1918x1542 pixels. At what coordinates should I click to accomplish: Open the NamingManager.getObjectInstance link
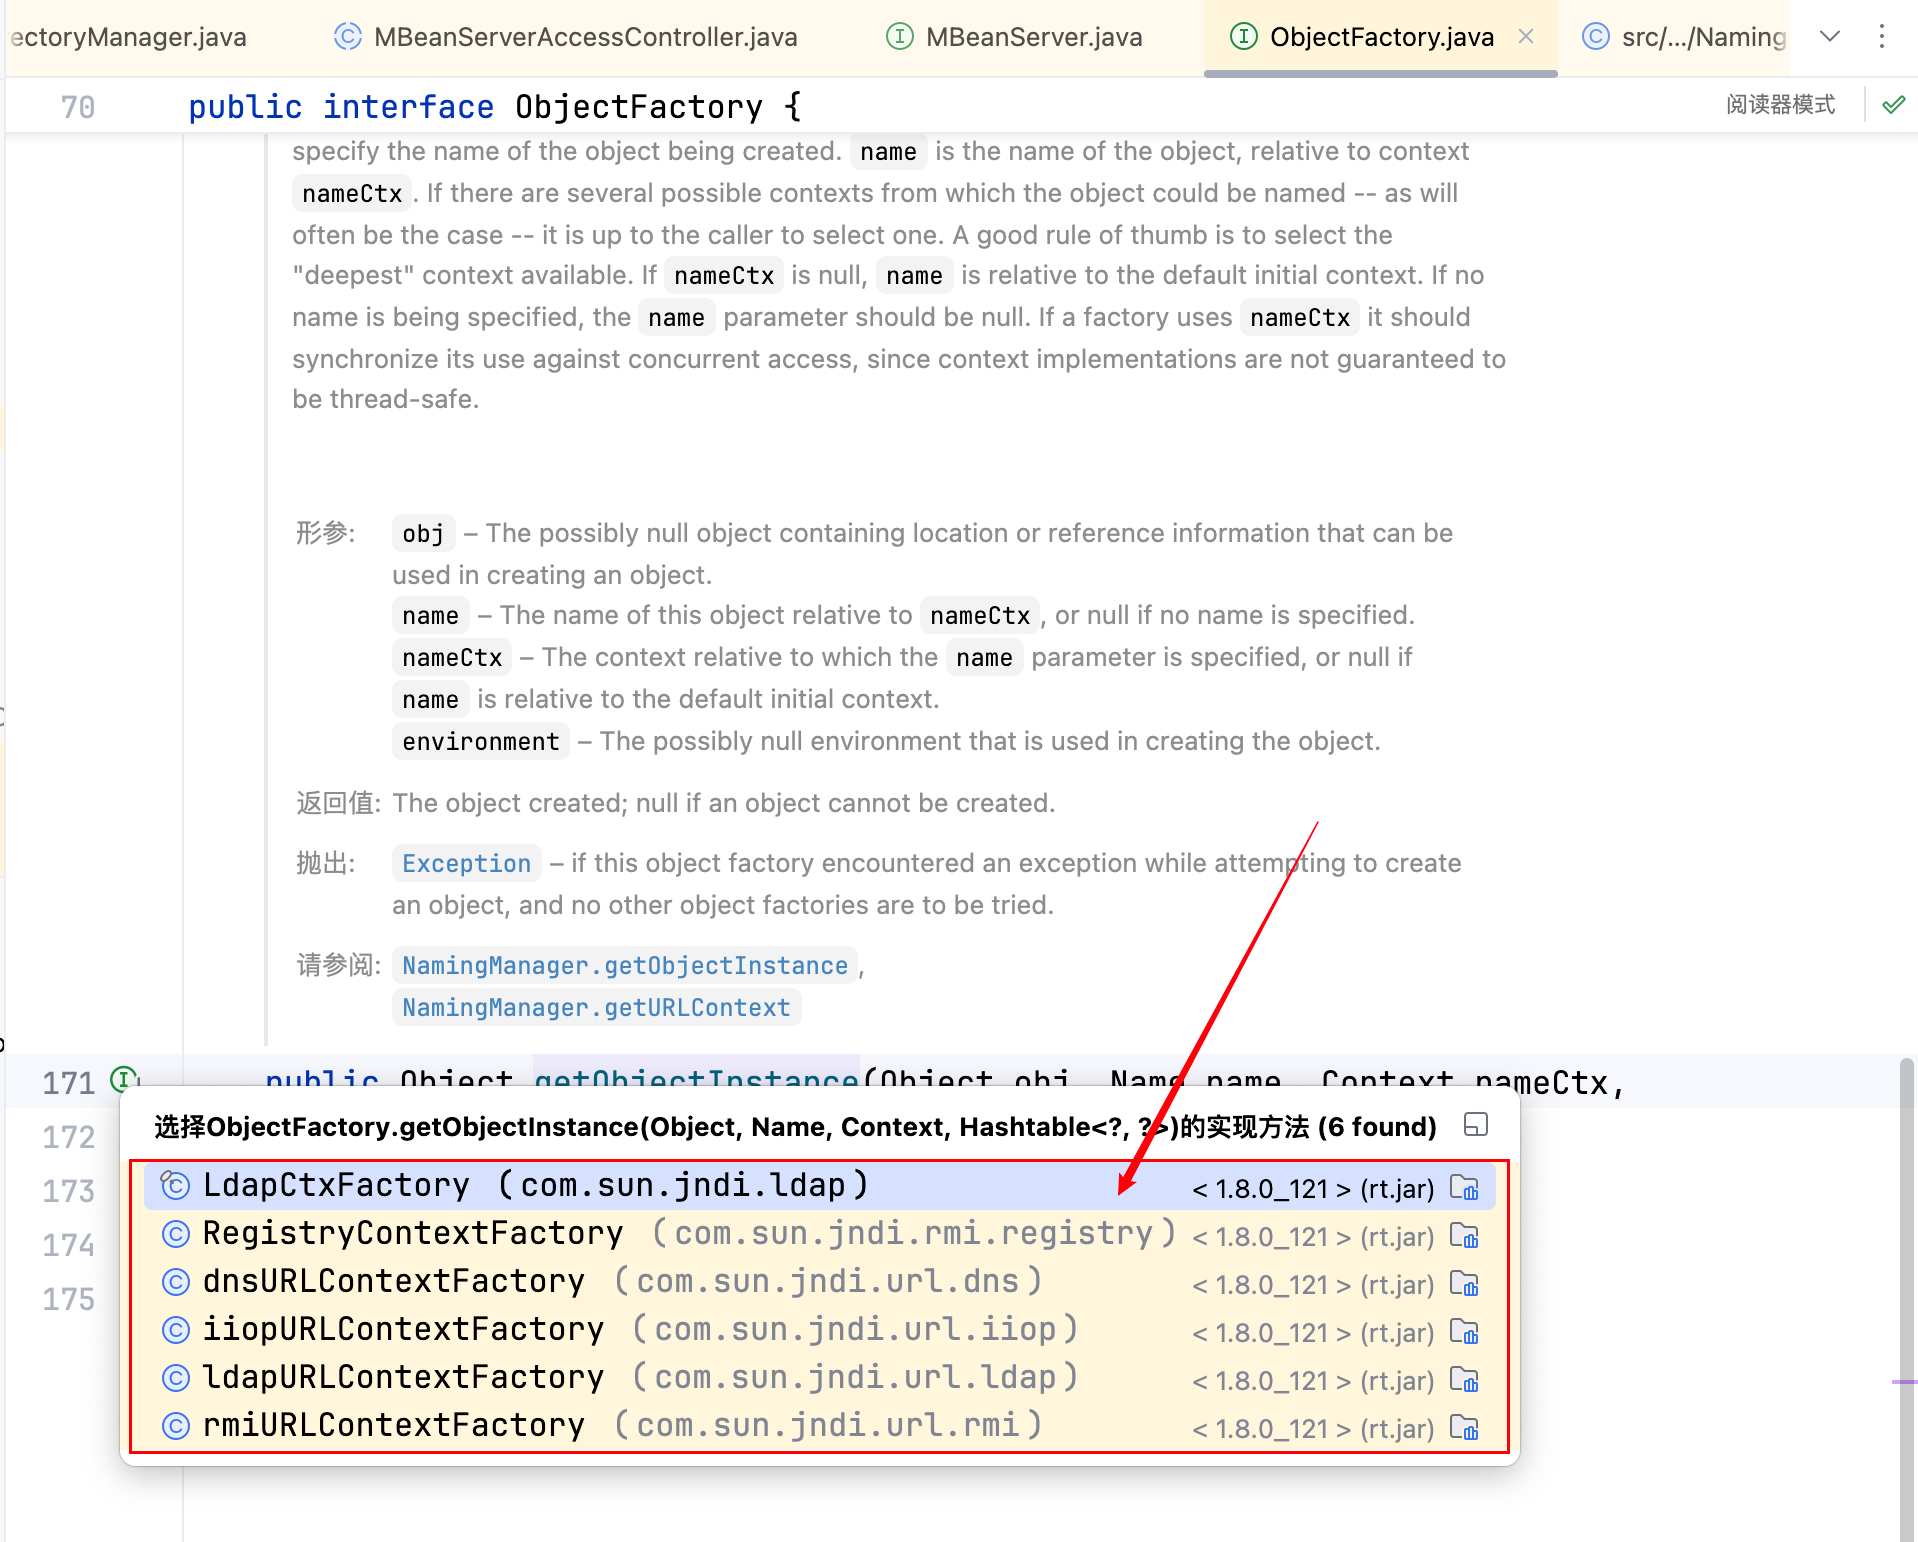point(624,965)
